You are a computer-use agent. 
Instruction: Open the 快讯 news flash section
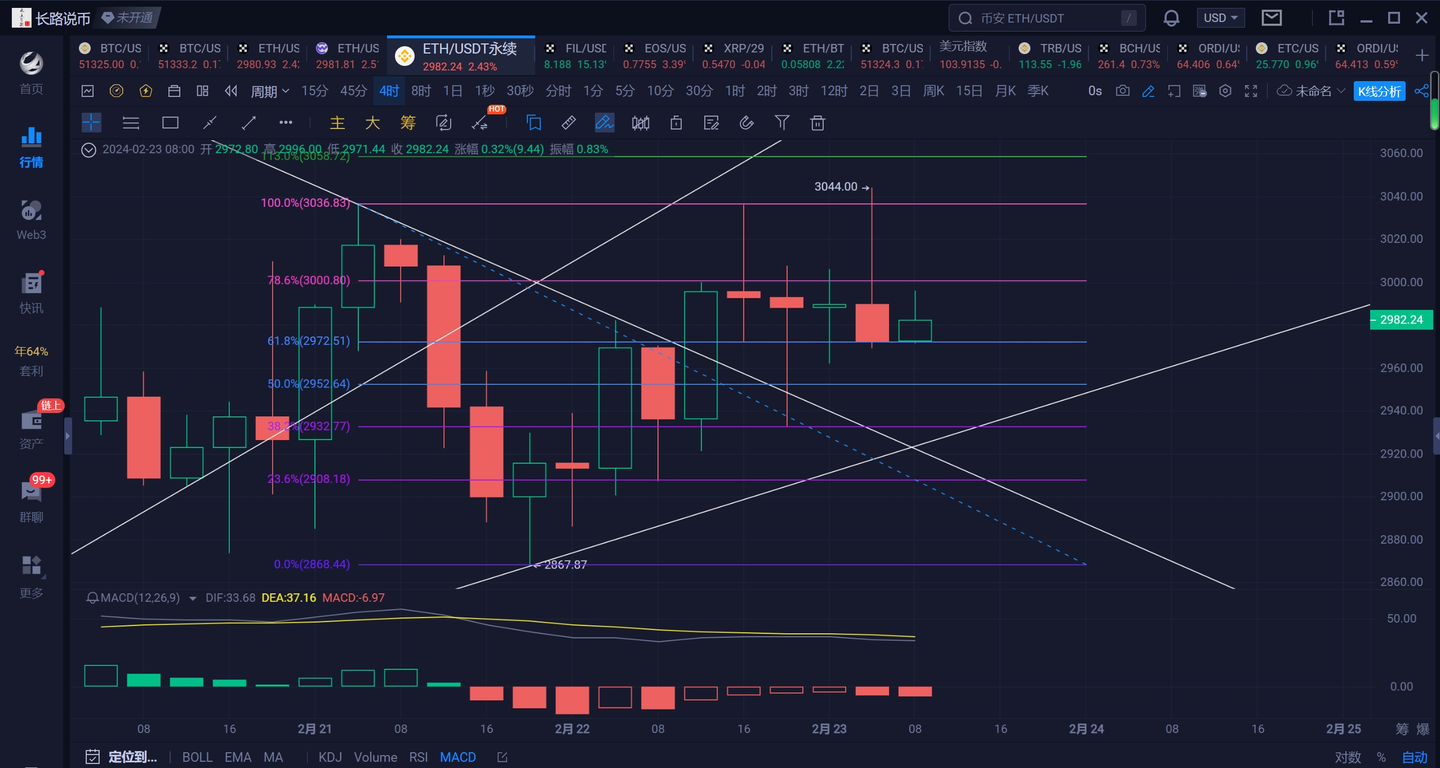point(31,292)
